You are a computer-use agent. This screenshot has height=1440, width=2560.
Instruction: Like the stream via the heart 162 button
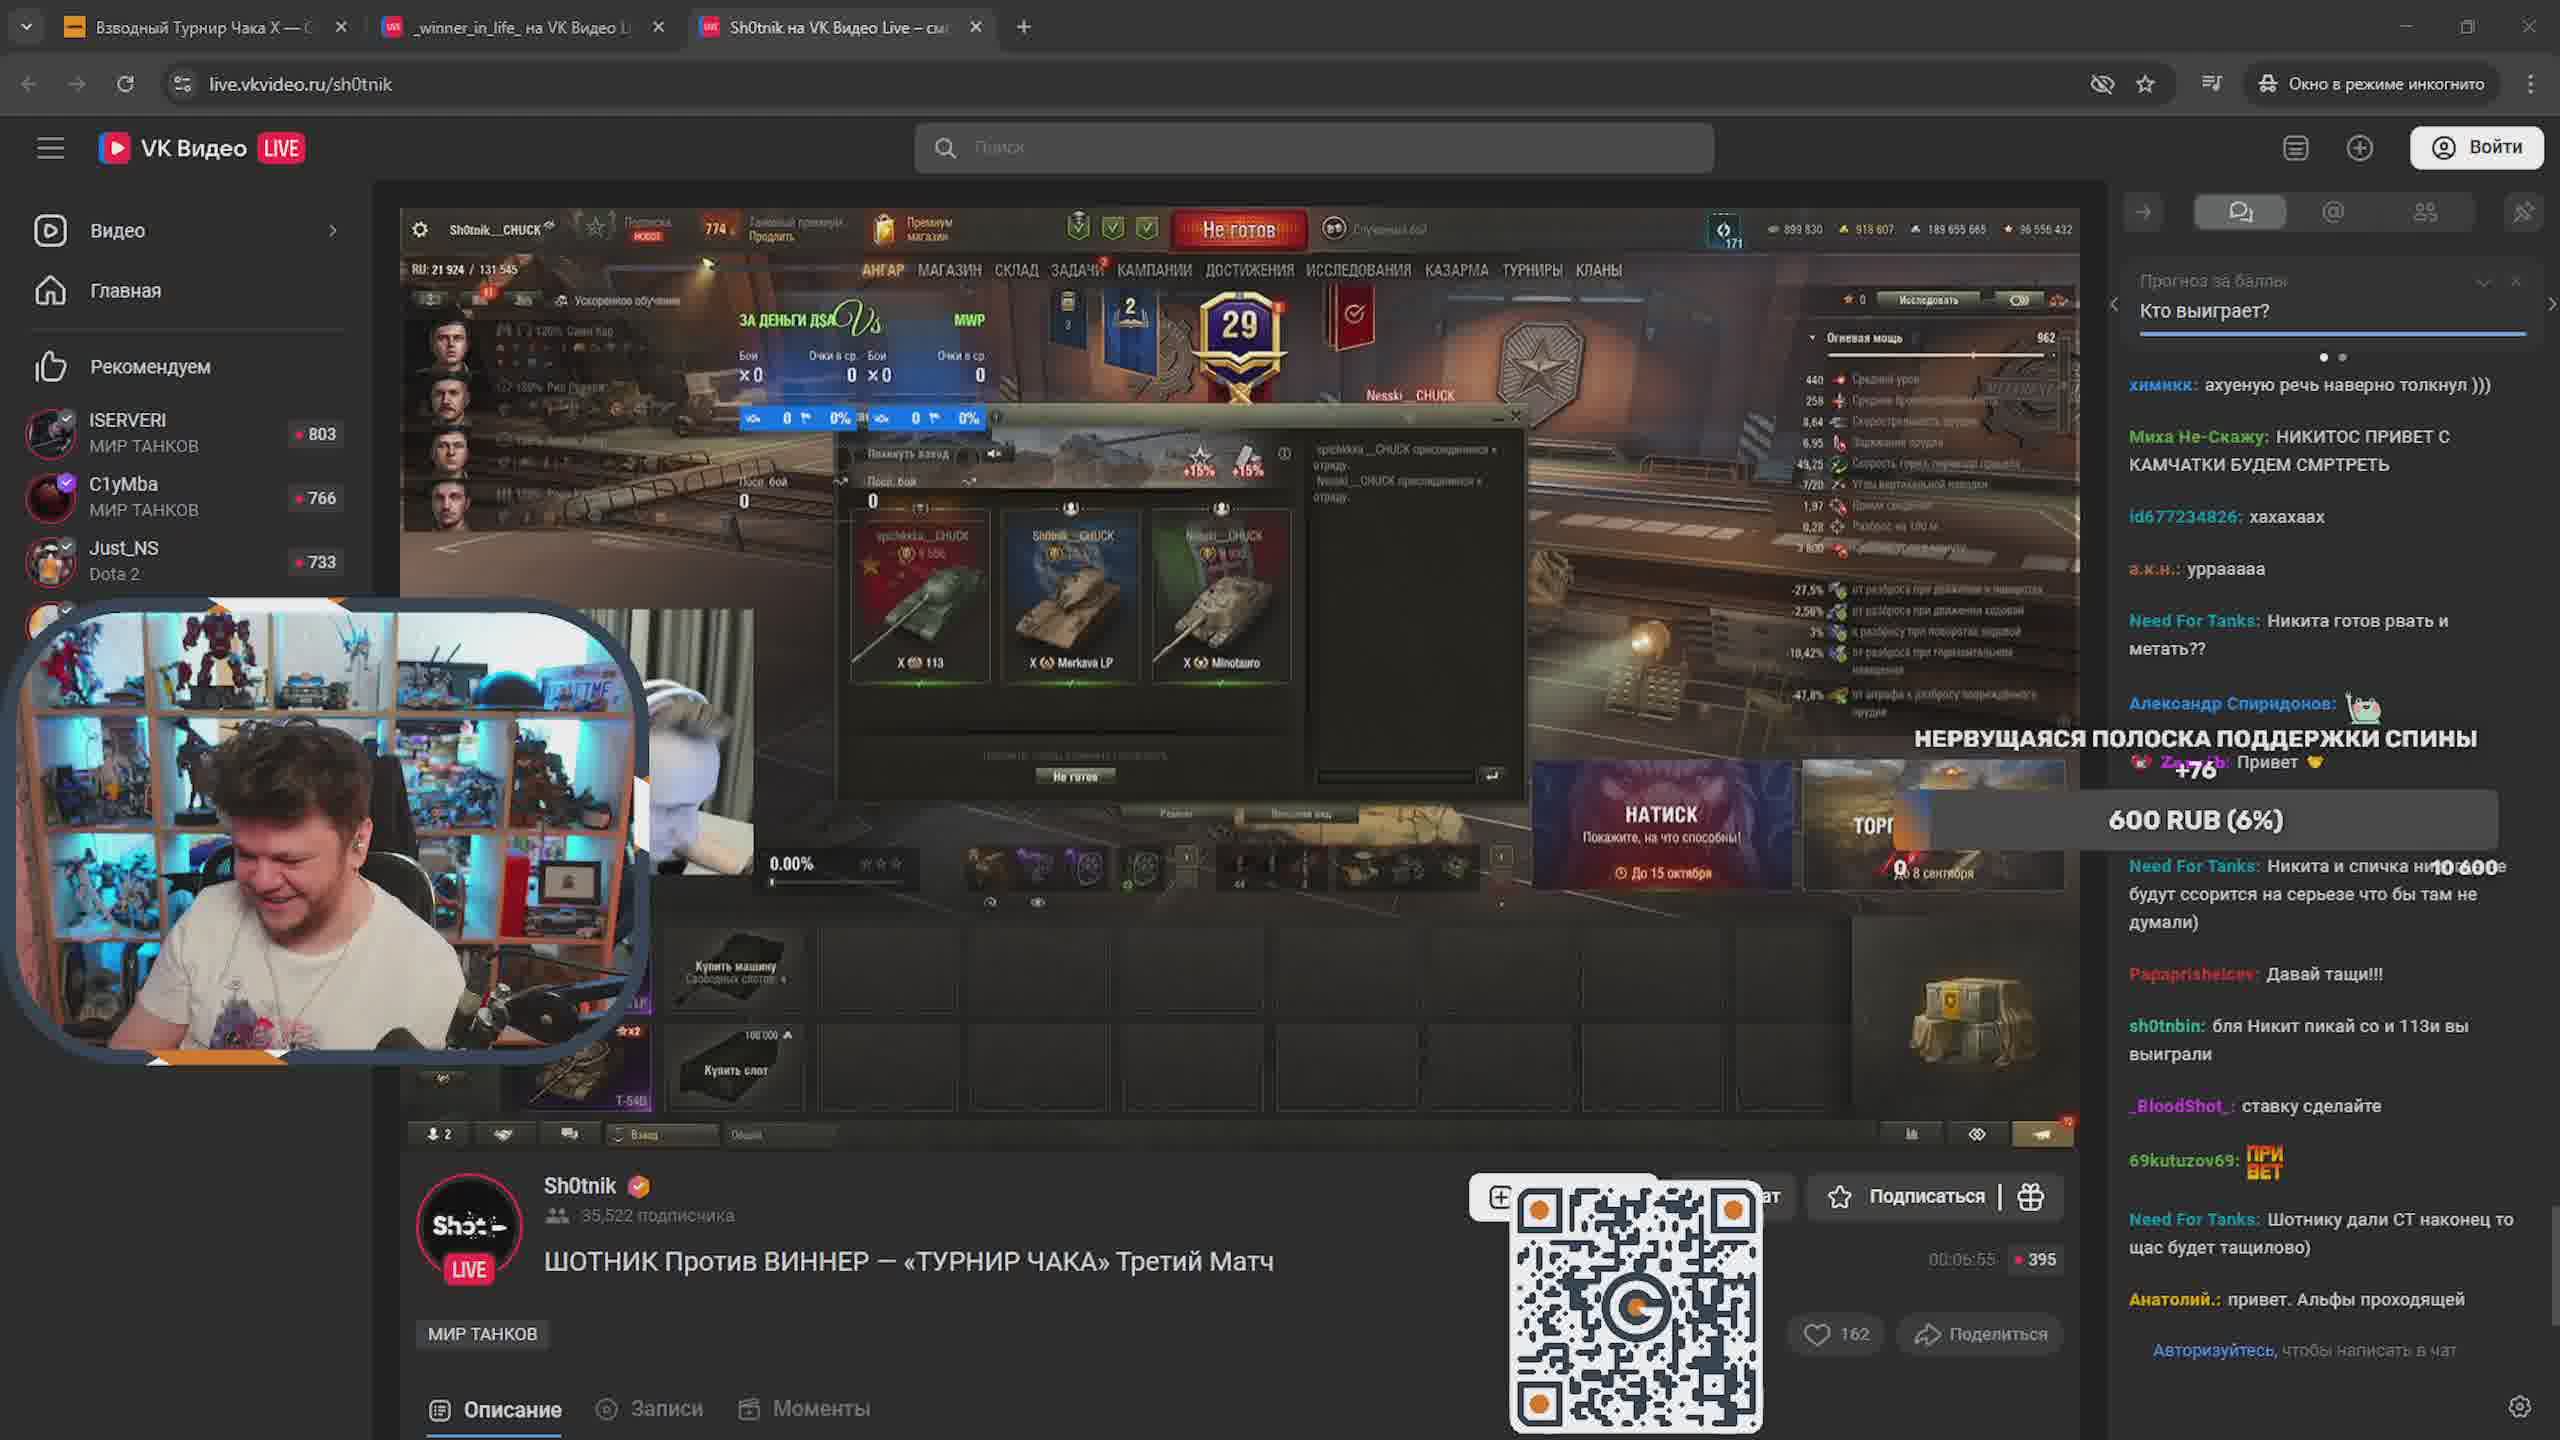pos(1836,1334)
